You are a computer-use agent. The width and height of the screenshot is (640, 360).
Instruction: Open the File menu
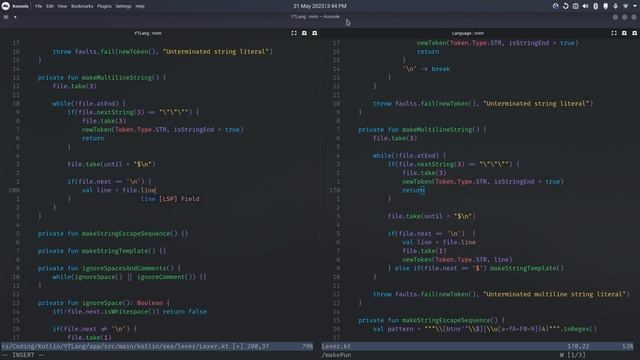tap(38, 6)
